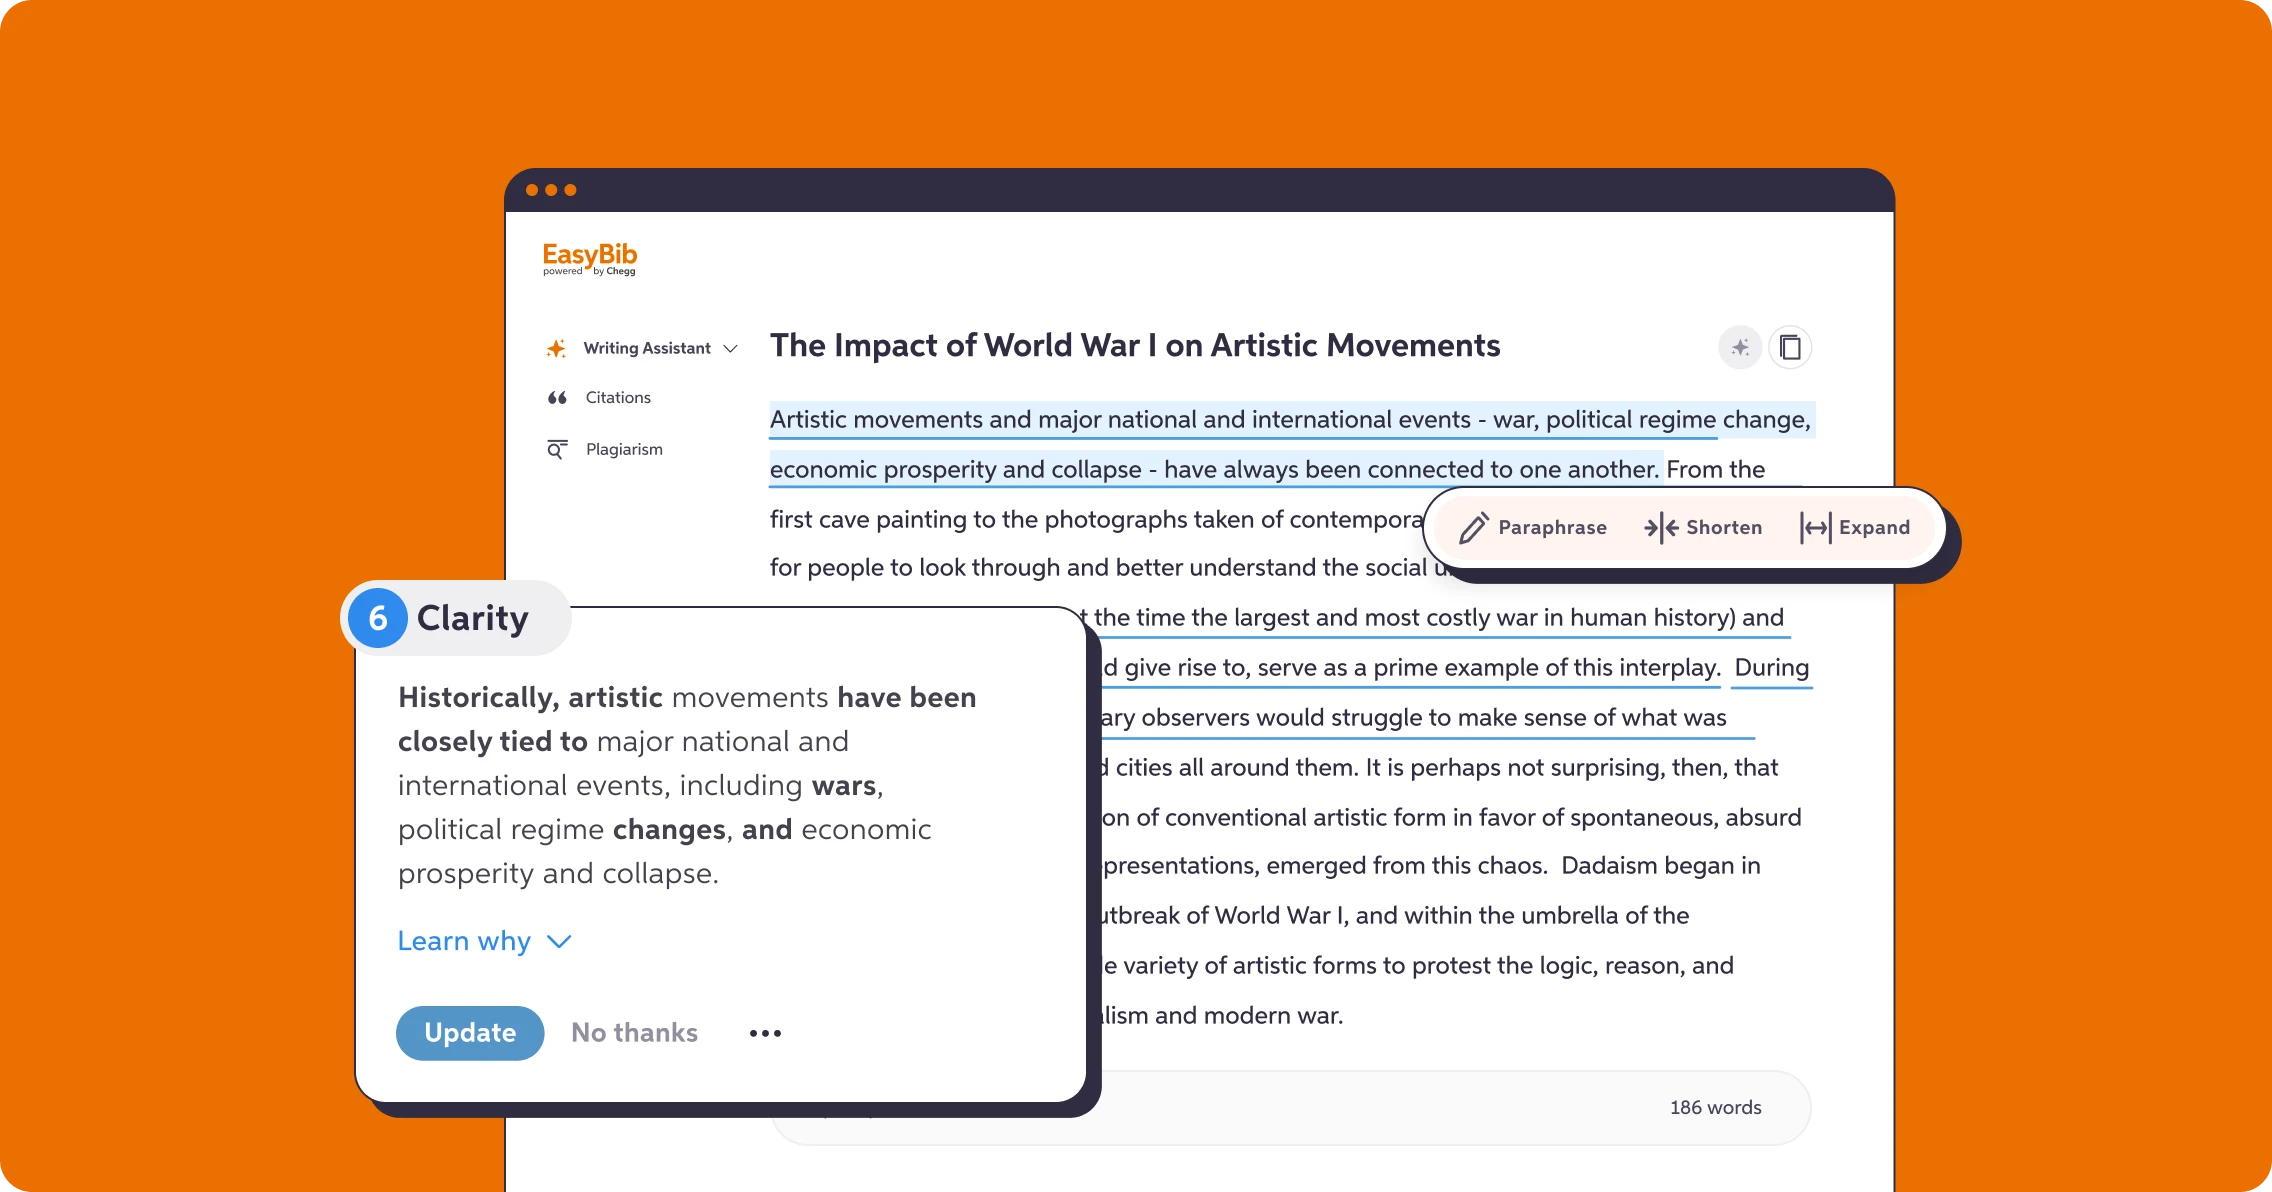
Task: Click the underlined text 'economic prosperity and collapse'
Action: [x=955, y=470]
